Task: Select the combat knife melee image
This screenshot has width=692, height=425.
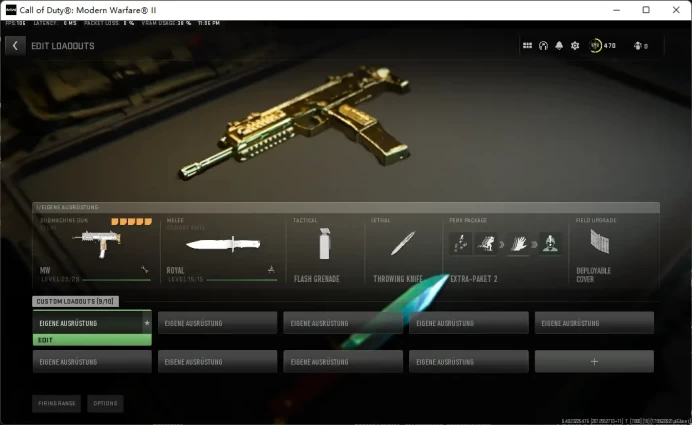Action: tap(223, 244)
